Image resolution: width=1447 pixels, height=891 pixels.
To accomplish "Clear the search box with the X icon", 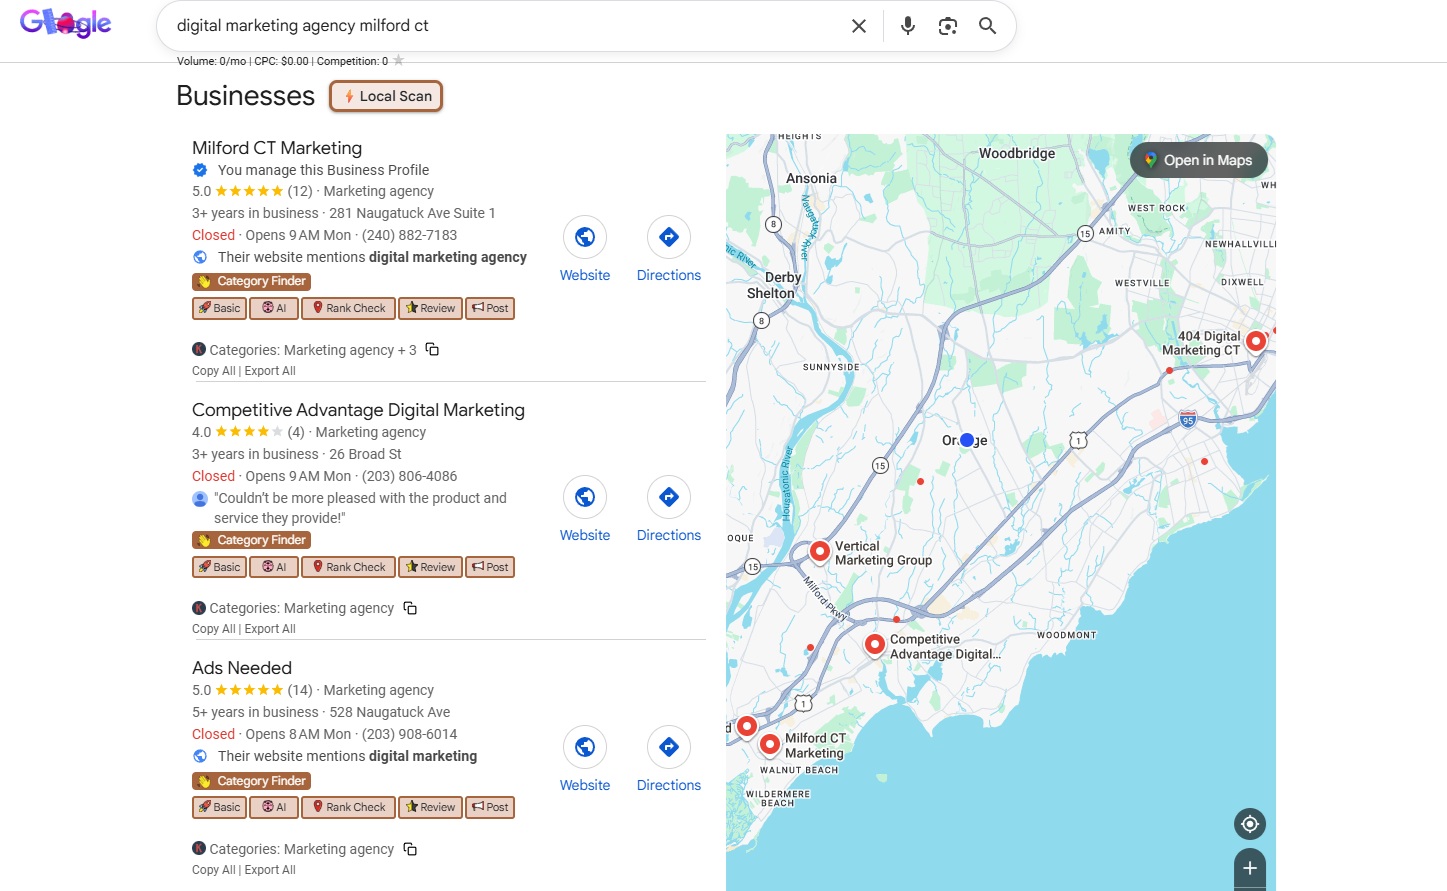I will coord(858,26).
